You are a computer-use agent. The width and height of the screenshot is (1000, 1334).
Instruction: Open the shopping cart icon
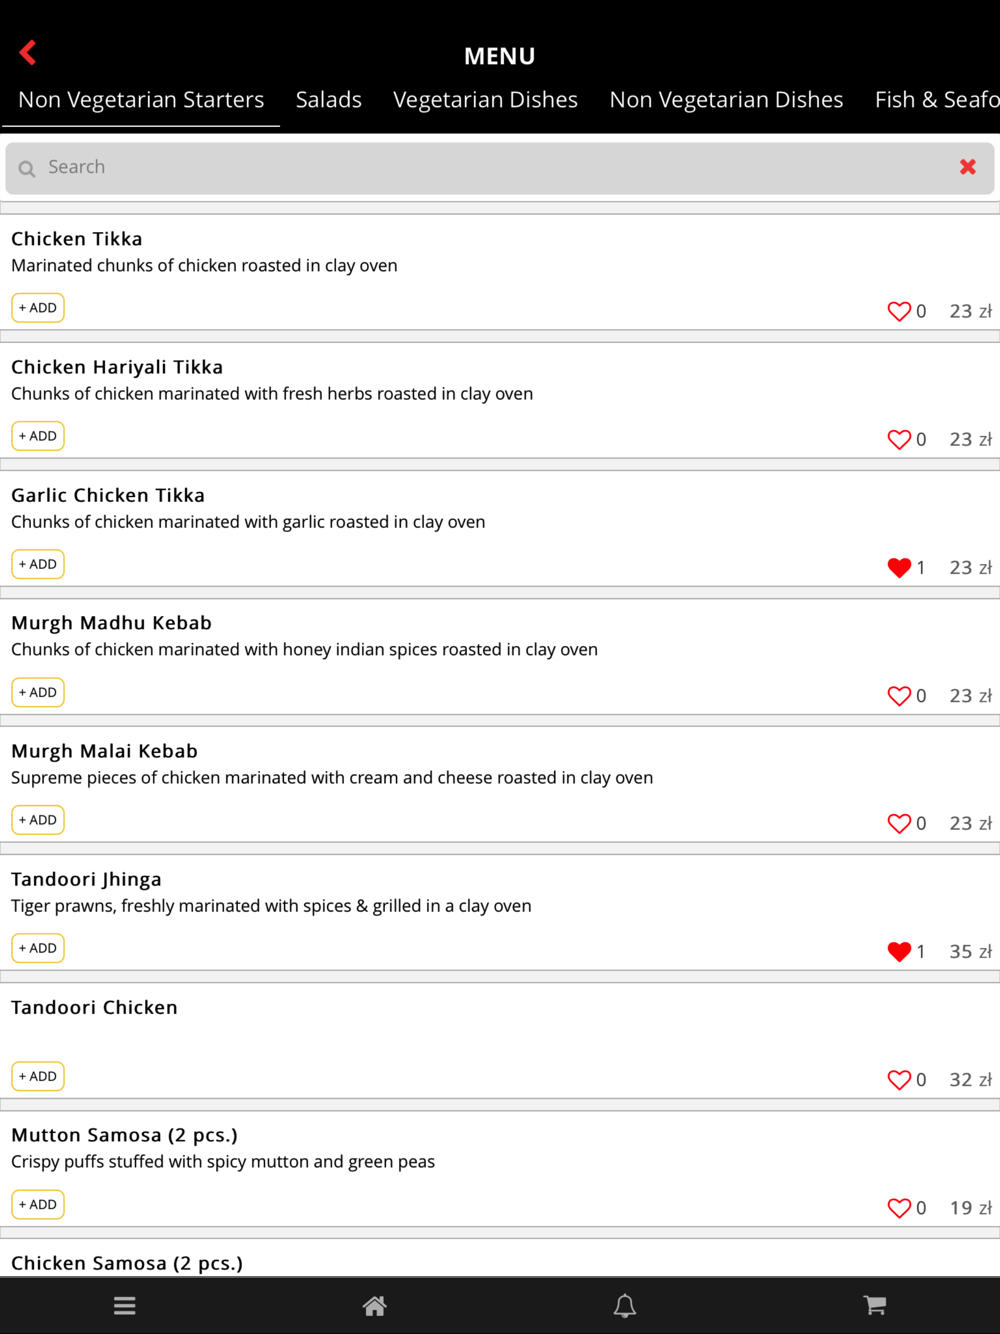pyautogui.click(x=875, y=1305)
